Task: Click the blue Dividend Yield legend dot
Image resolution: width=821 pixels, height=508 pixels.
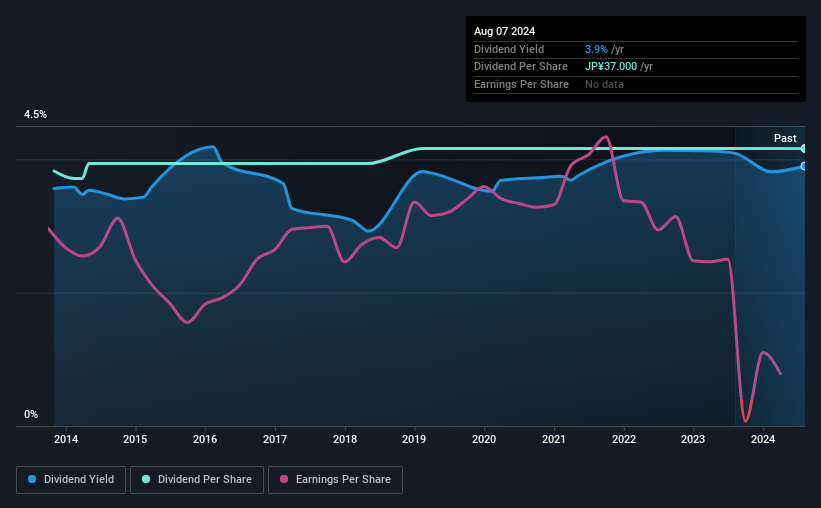Action: coord(33,480)
